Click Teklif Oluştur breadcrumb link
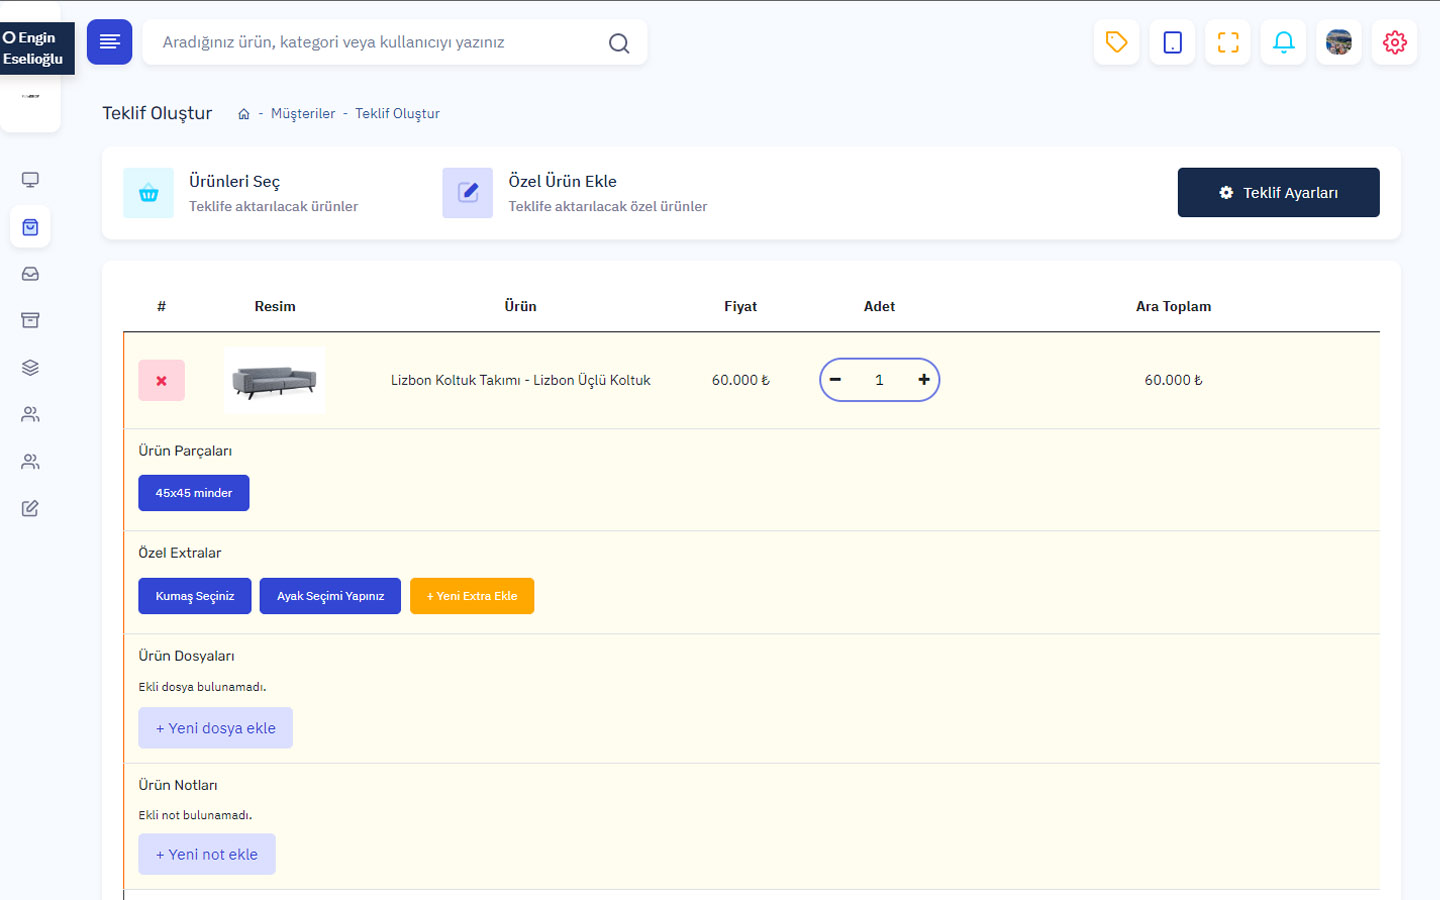 point(397,114)
